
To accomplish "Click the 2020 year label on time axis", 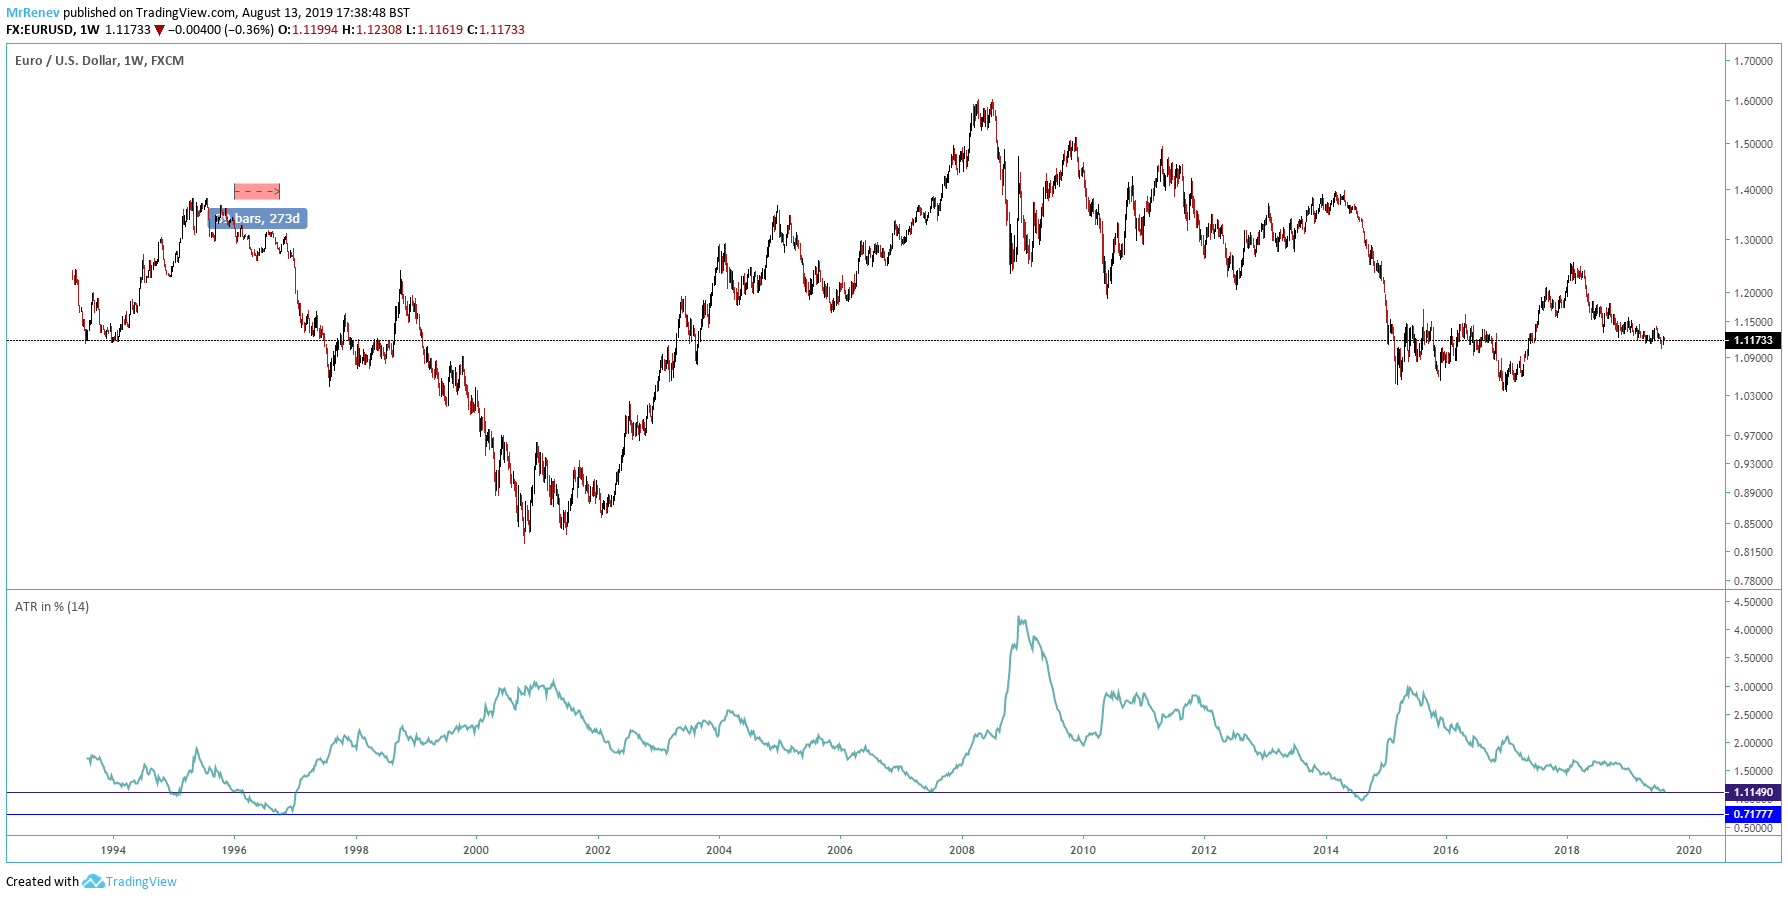I will pos(1689,850).
